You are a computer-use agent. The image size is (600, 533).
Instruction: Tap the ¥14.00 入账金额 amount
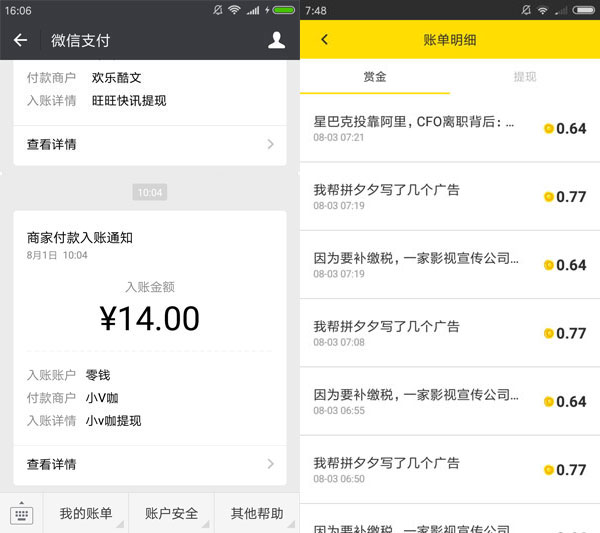pos(150,319)
